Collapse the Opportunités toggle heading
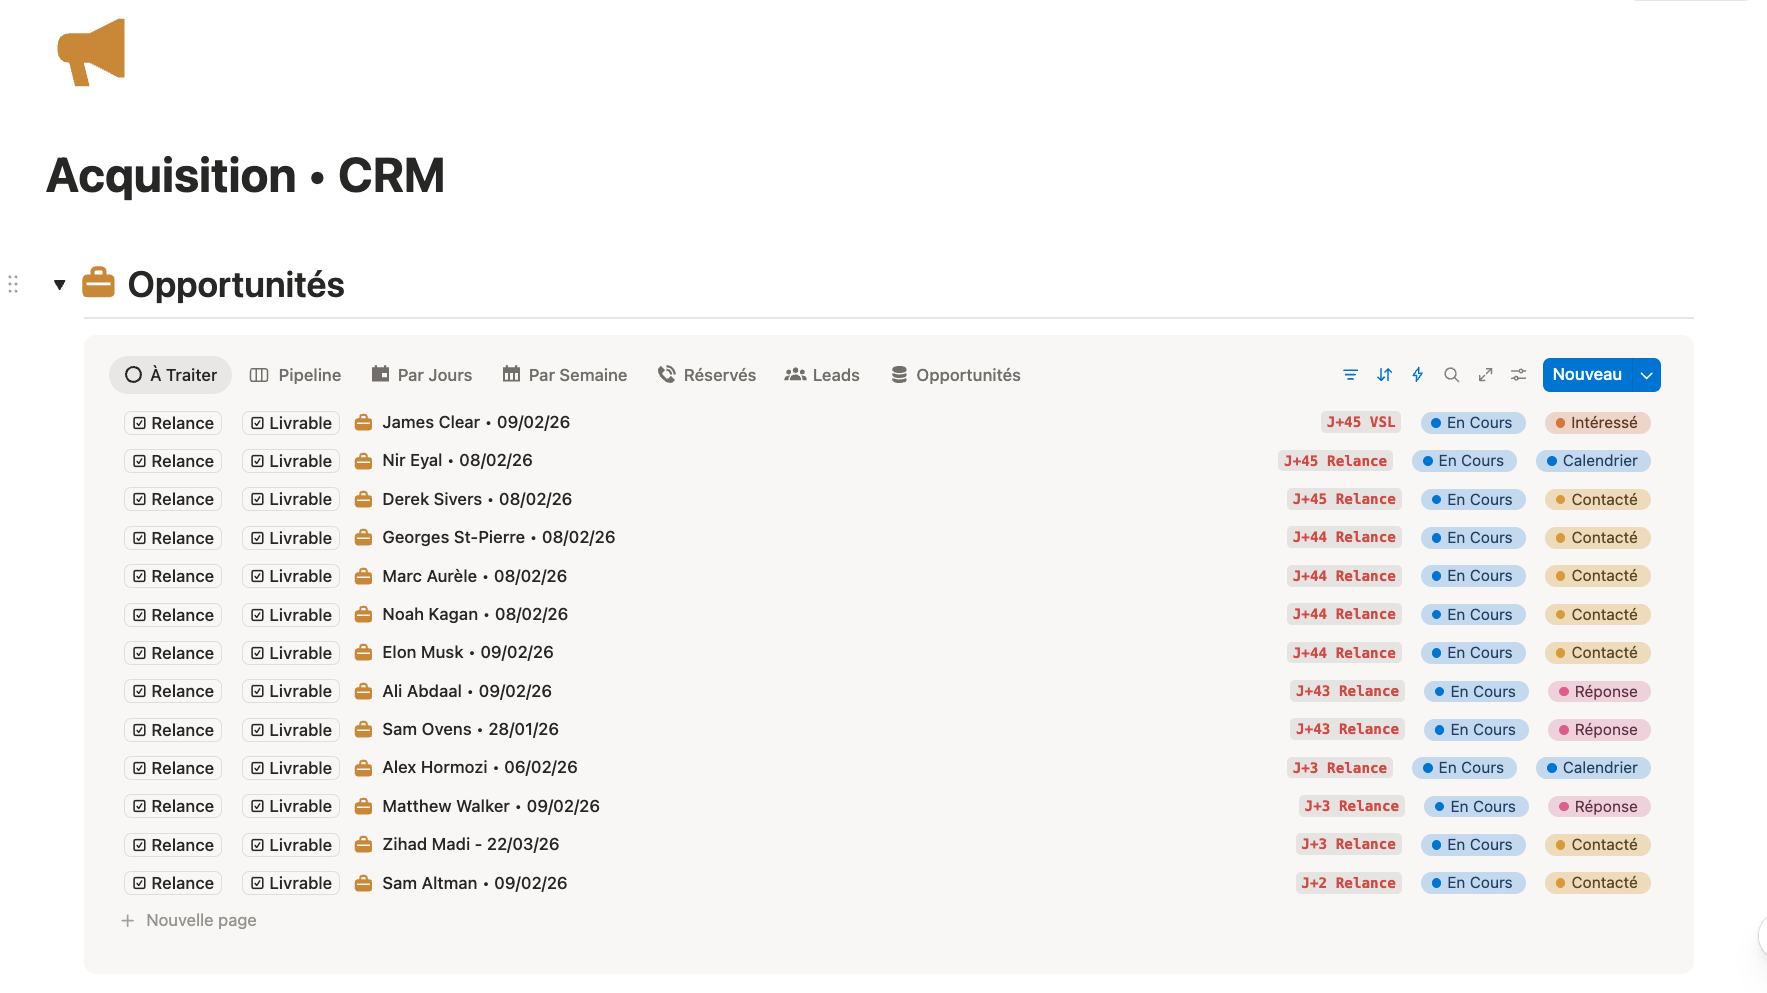Screen dimensions: 1767x993 60,285
